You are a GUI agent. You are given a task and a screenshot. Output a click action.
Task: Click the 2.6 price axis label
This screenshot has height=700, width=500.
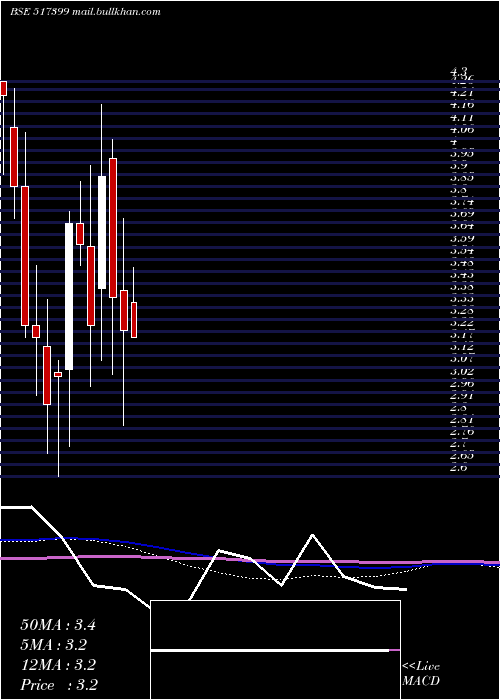[459, 468]
